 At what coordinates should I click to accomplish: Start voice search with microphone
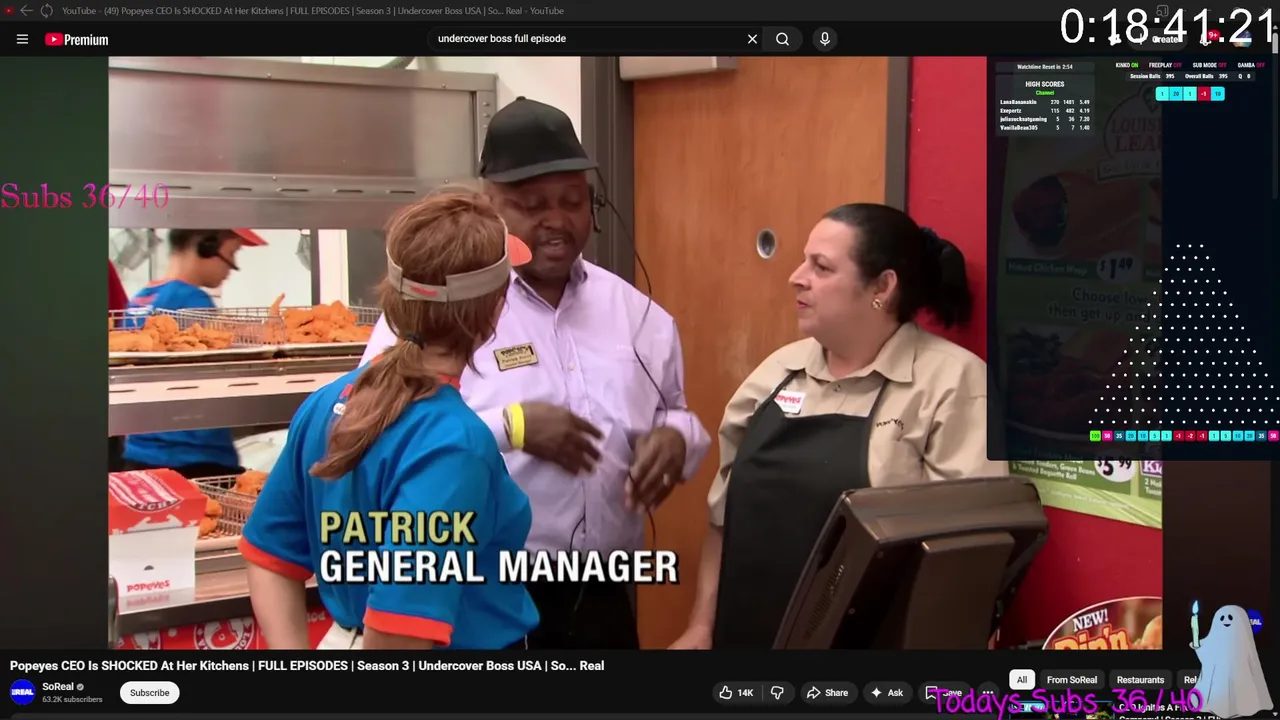824,39
